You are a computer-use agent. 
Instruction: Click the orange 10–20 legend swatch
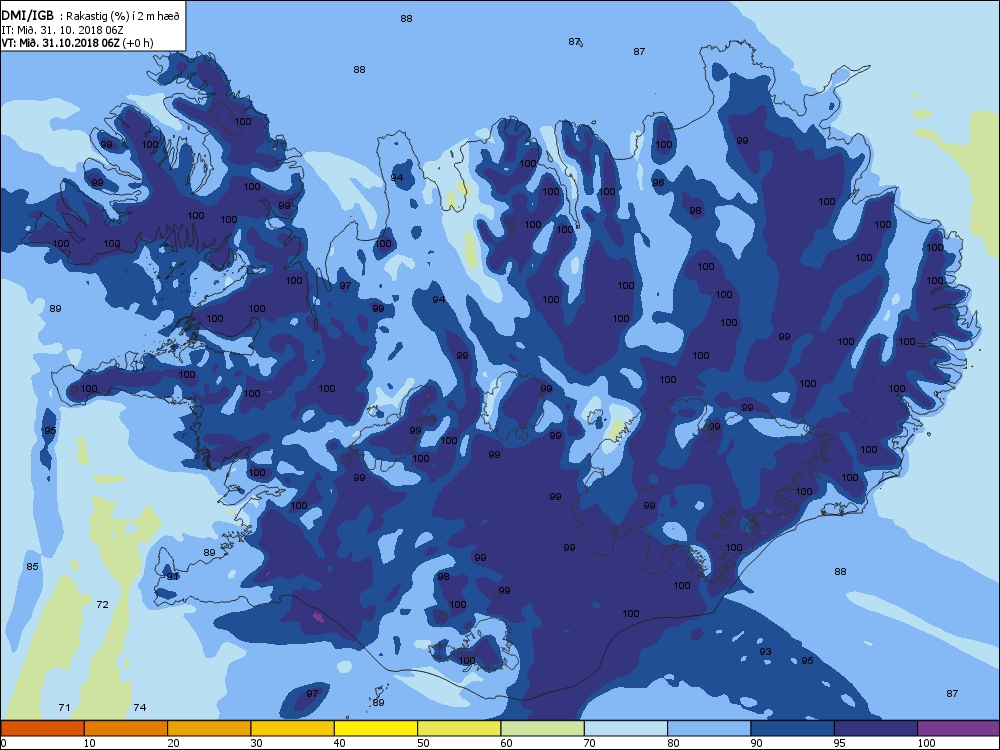pyautogui.click(x=126, y=728)
